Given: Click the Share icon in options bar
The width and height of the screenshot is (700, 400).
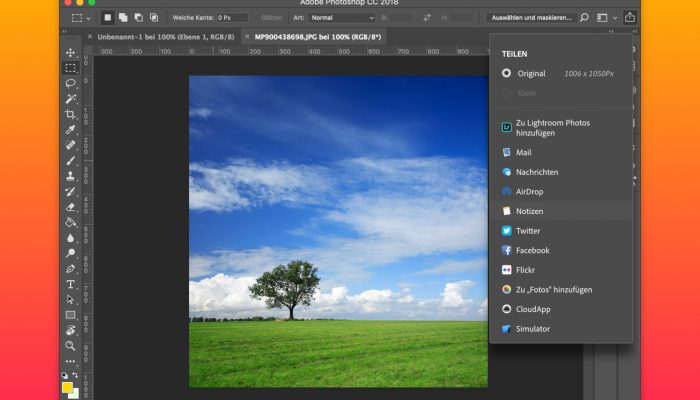Looking at the screenshot, I should point(629,17).
